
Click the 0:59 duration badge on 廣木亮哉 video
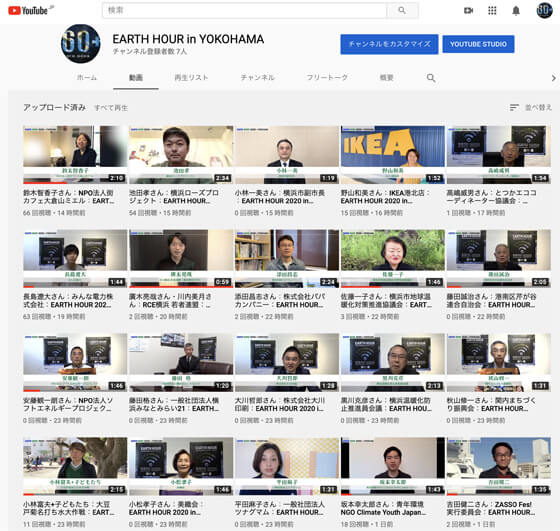coord(222,282)
